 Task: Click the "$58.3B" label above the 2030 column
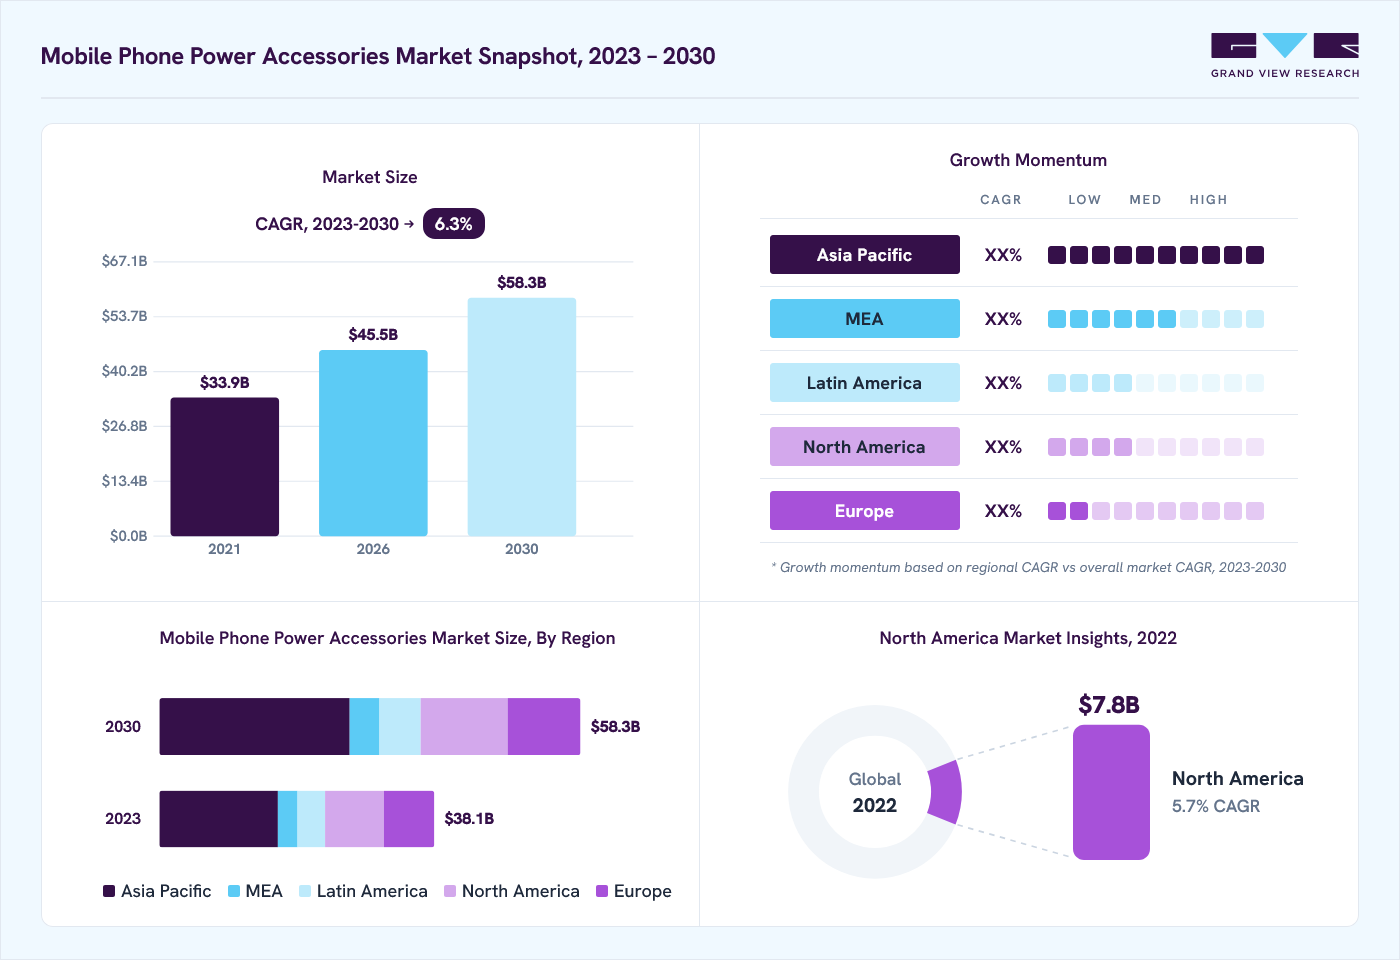point(522,283)
